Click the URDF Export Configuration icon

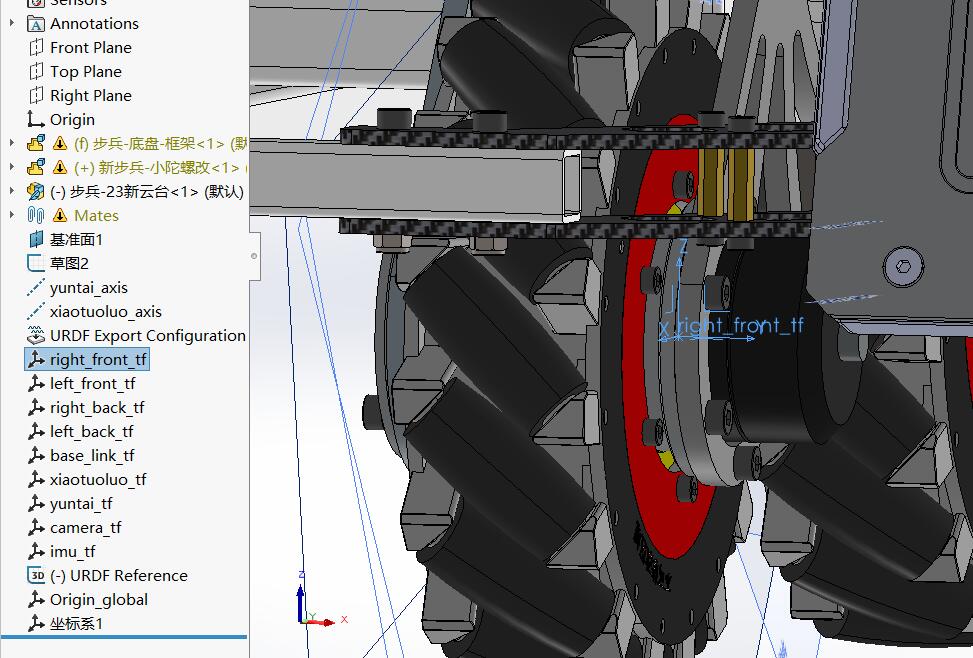36,335
